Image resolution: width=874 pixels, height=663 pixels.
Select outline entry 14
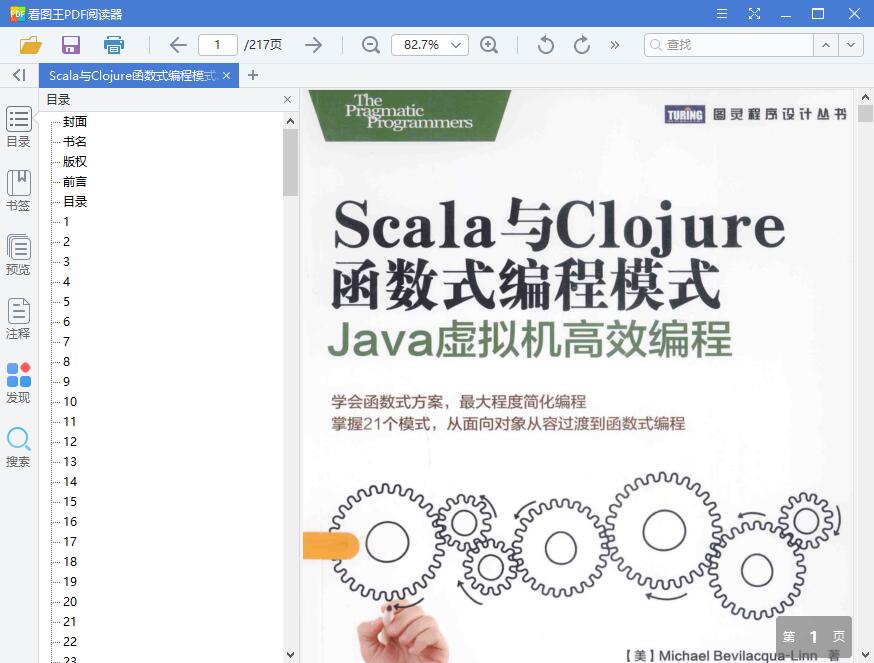point(70,482)
